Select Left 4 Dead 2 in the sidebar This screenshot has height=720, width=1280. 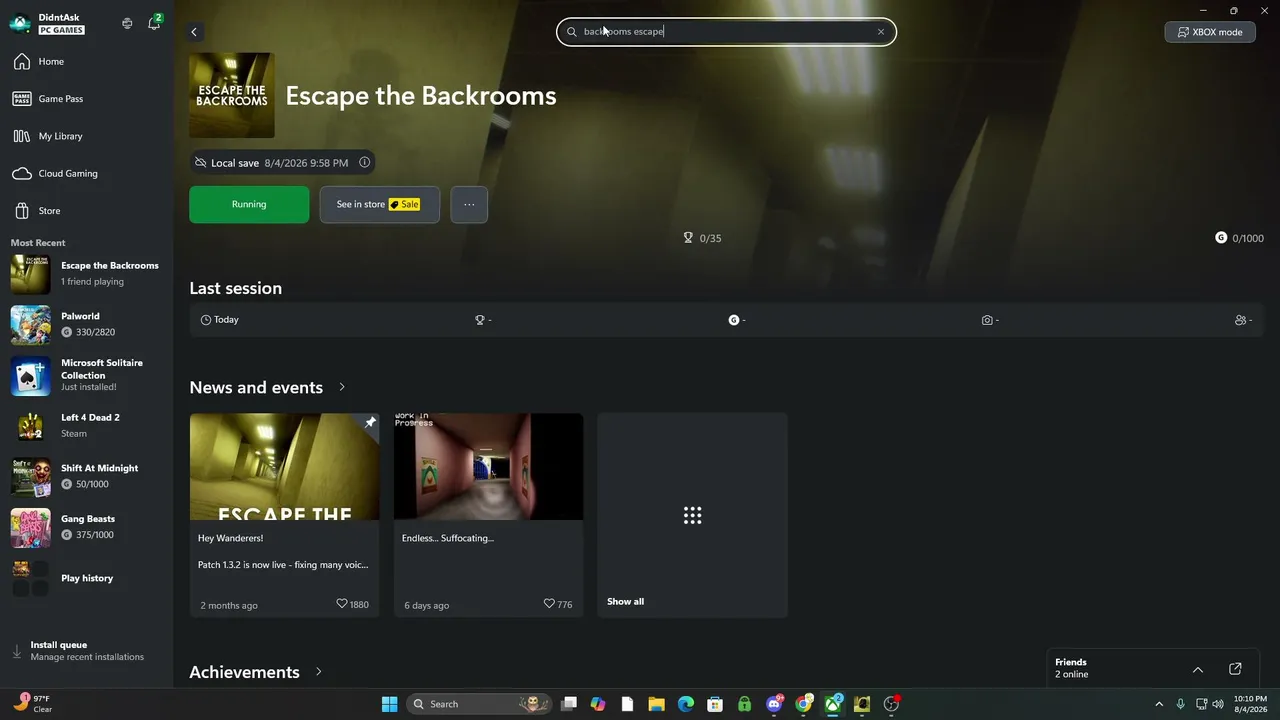(86, 426)
